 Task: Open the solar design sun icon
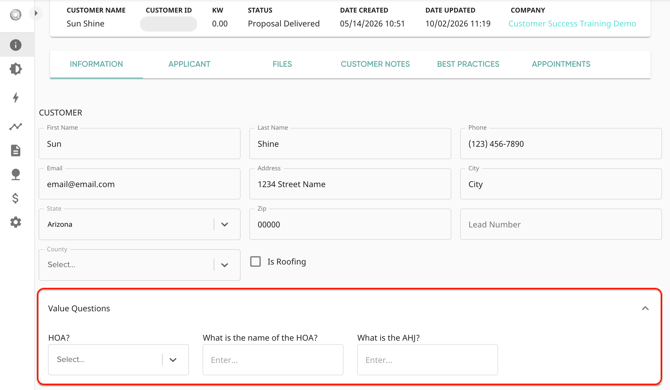coord(16,69)
